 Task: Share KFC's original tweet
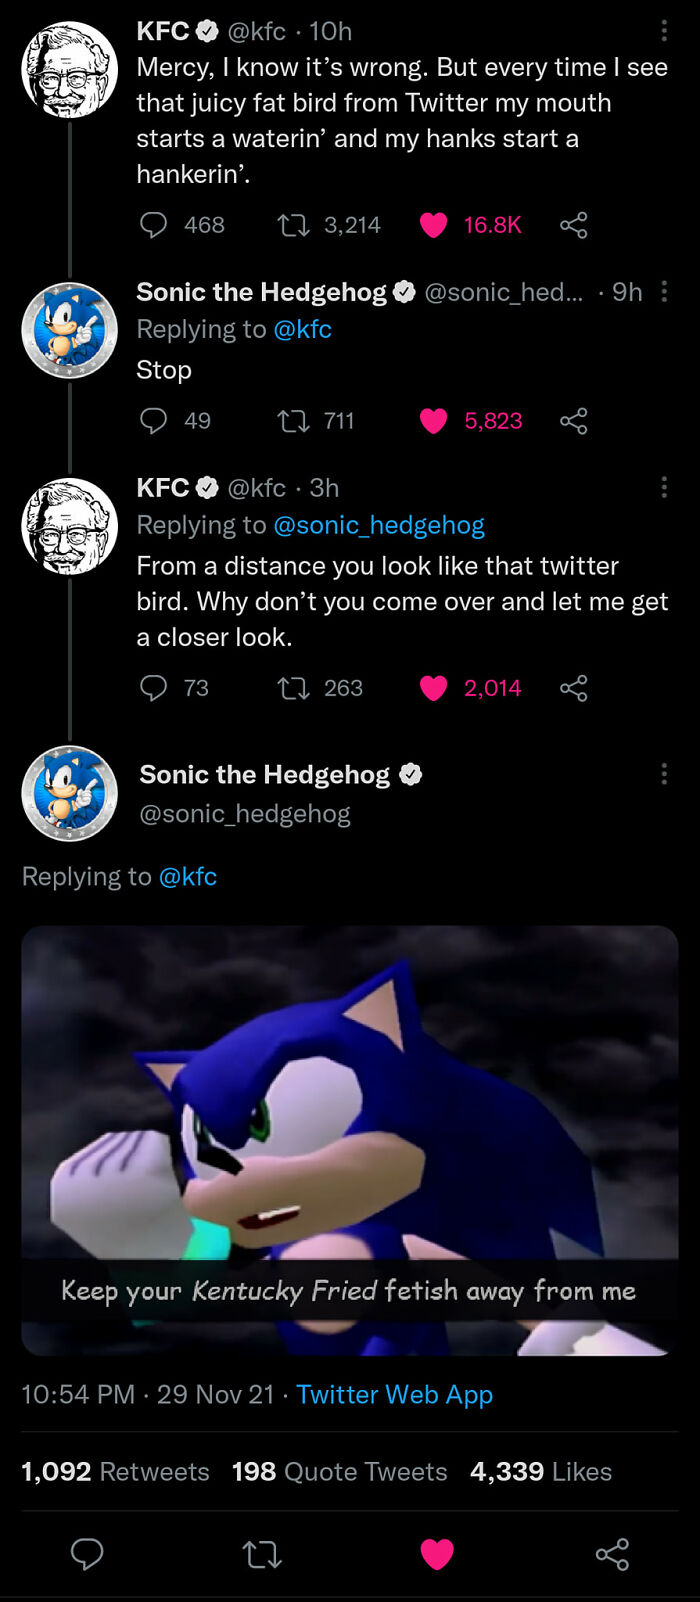coord(574,225)
